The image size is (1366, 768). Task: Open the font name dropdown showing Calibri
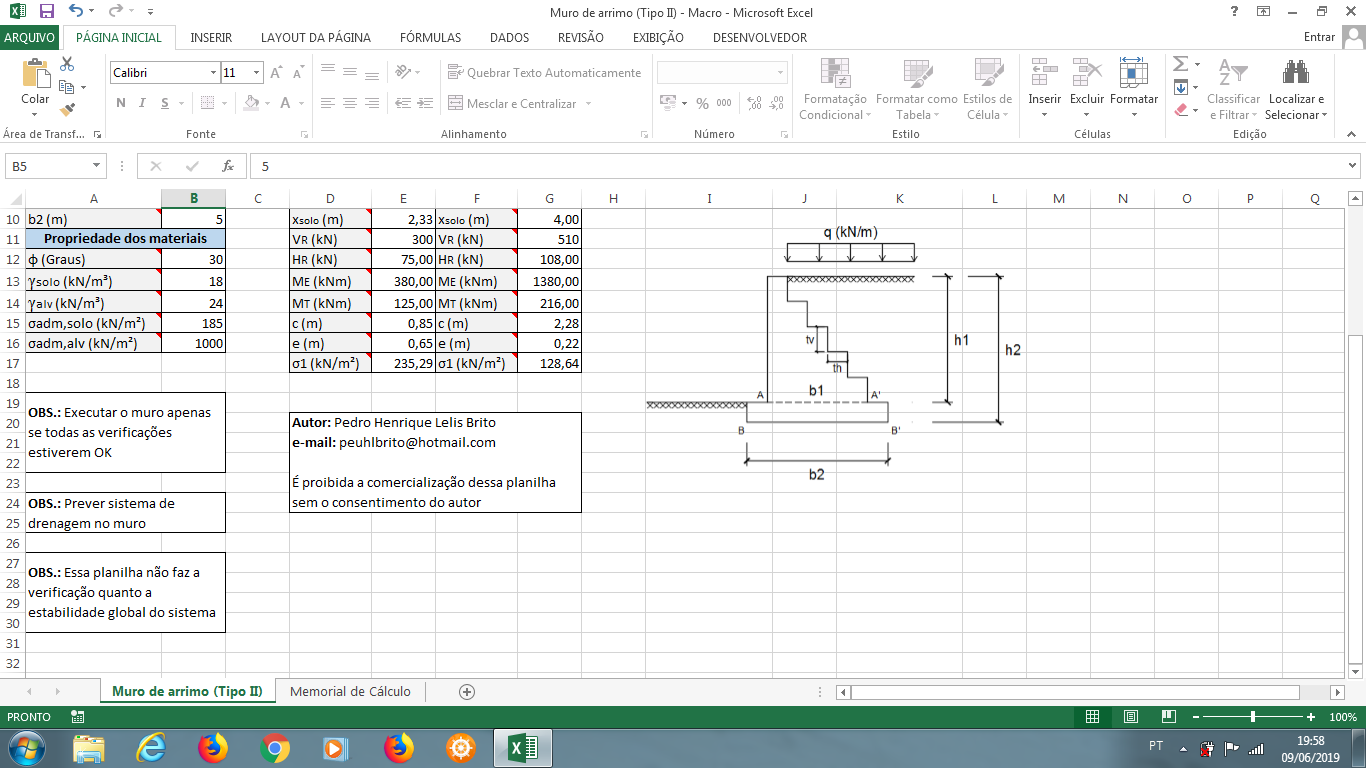coord(213,73)
